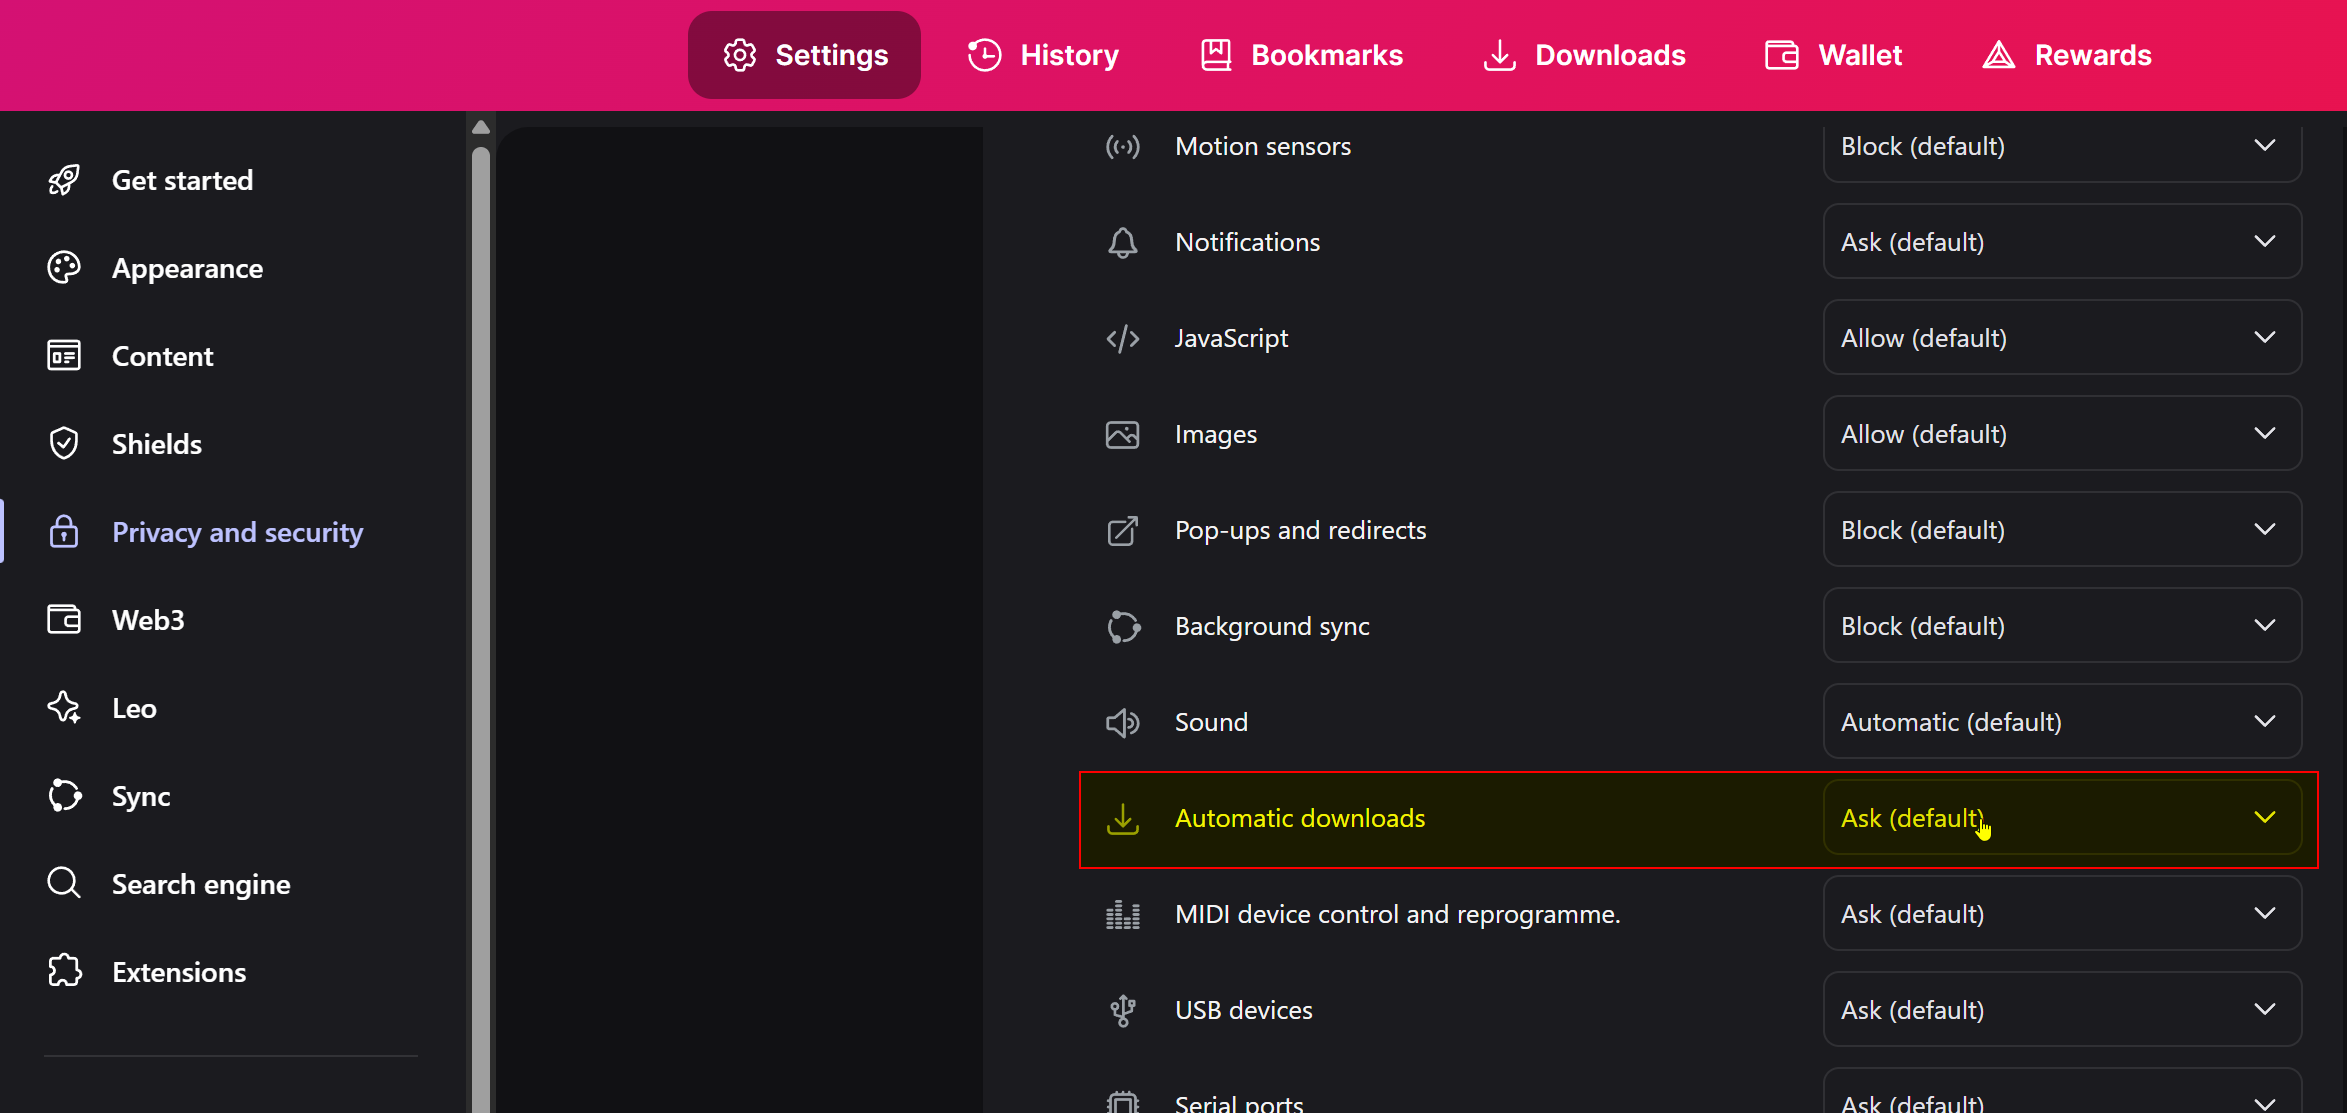2347x1113 pixels.
Task: Open the Pop-ups and redirects dropdown
Action: 2061,530
